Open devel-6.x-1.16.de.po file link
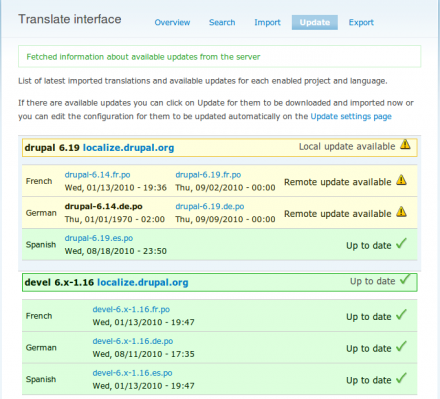Image resolution: width=440 pixels, height=399 pixels. coord(133,341)
